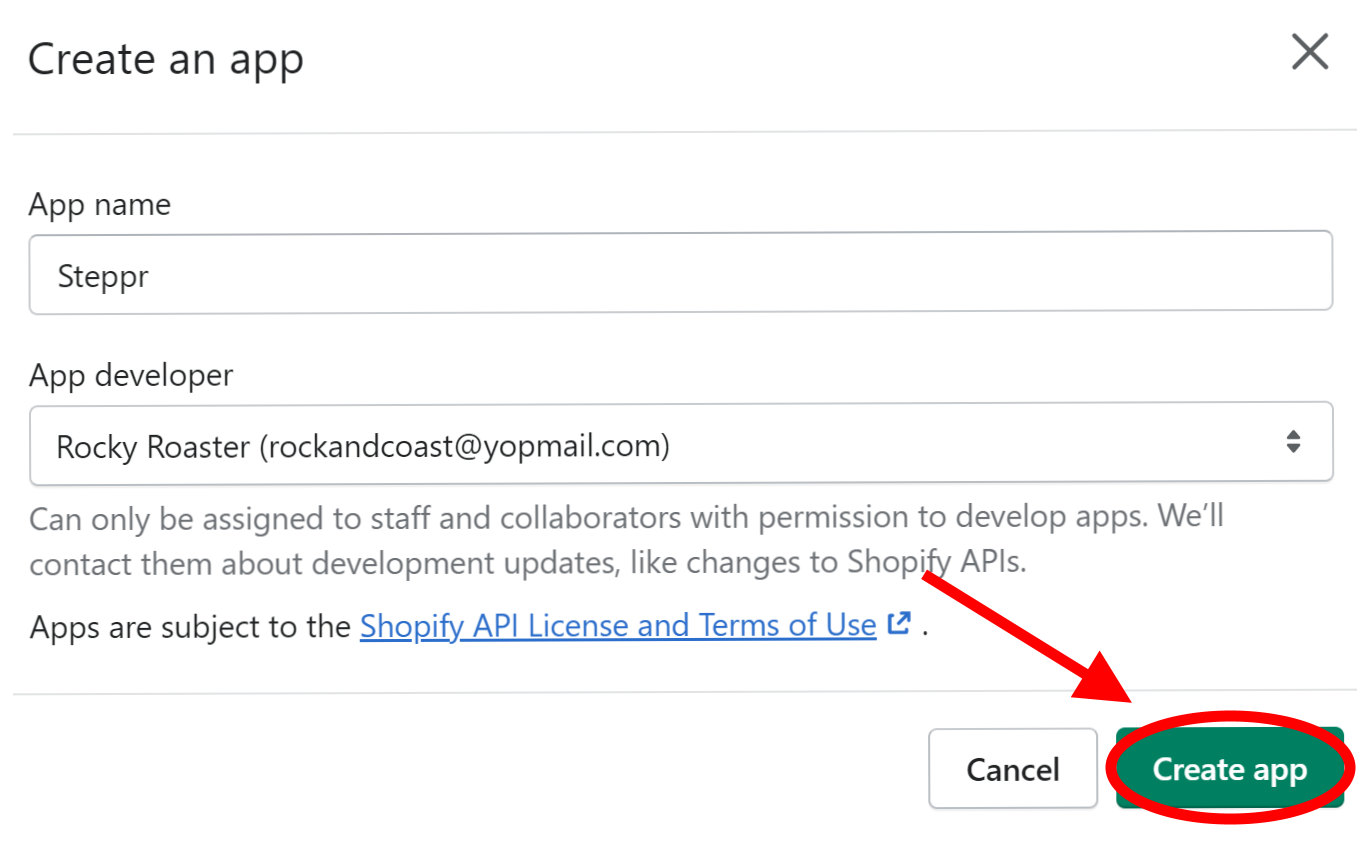Close the Create an app dialog
Screen dimensions: 1363x854
[1309, 51]
